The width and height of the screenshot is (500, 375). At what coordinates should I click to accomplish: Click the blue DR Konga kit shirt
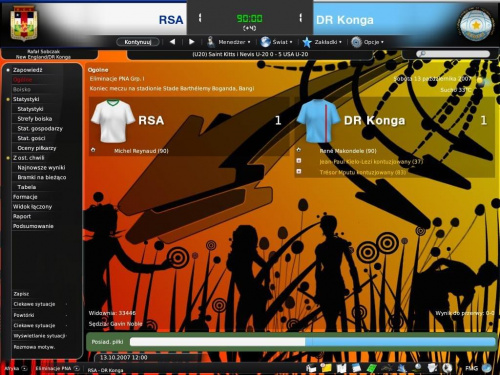coord(318,121)
